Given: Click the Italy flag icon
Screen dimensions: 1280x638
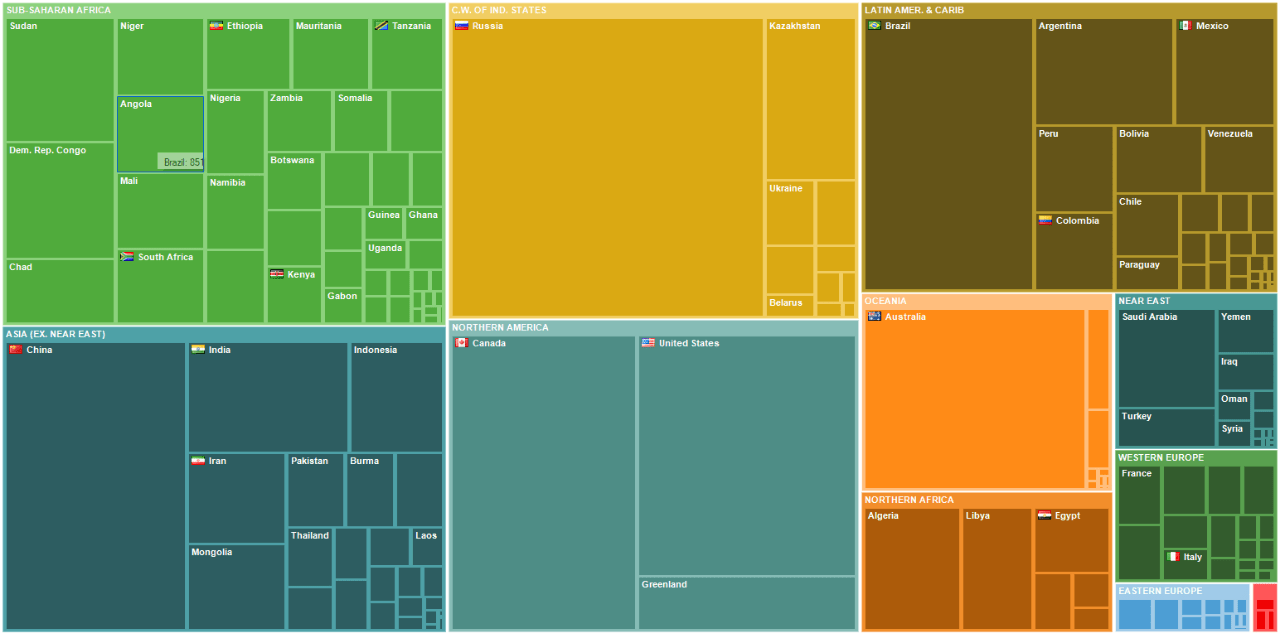Looking at the screenshot, I should (x=1173, y=557).
